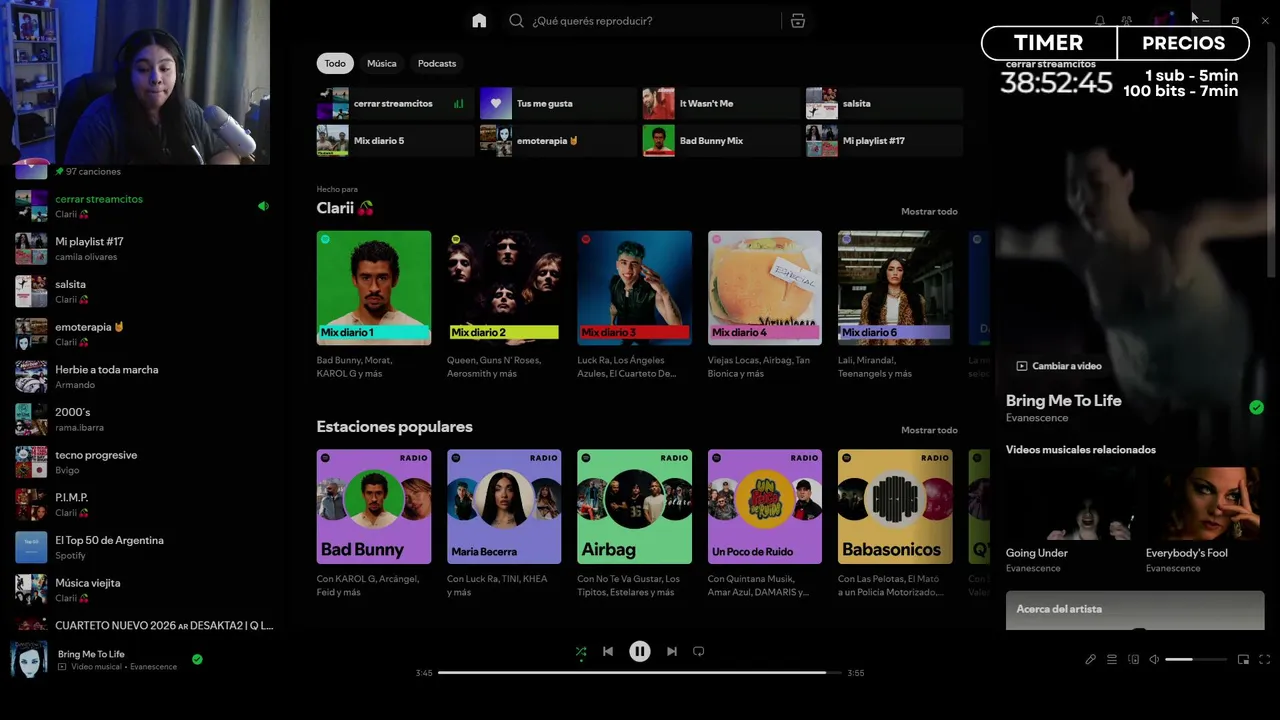Viewport: 1280px width, 720px height.
Task: Pause the current song
Action: click(x=640, y=651)
